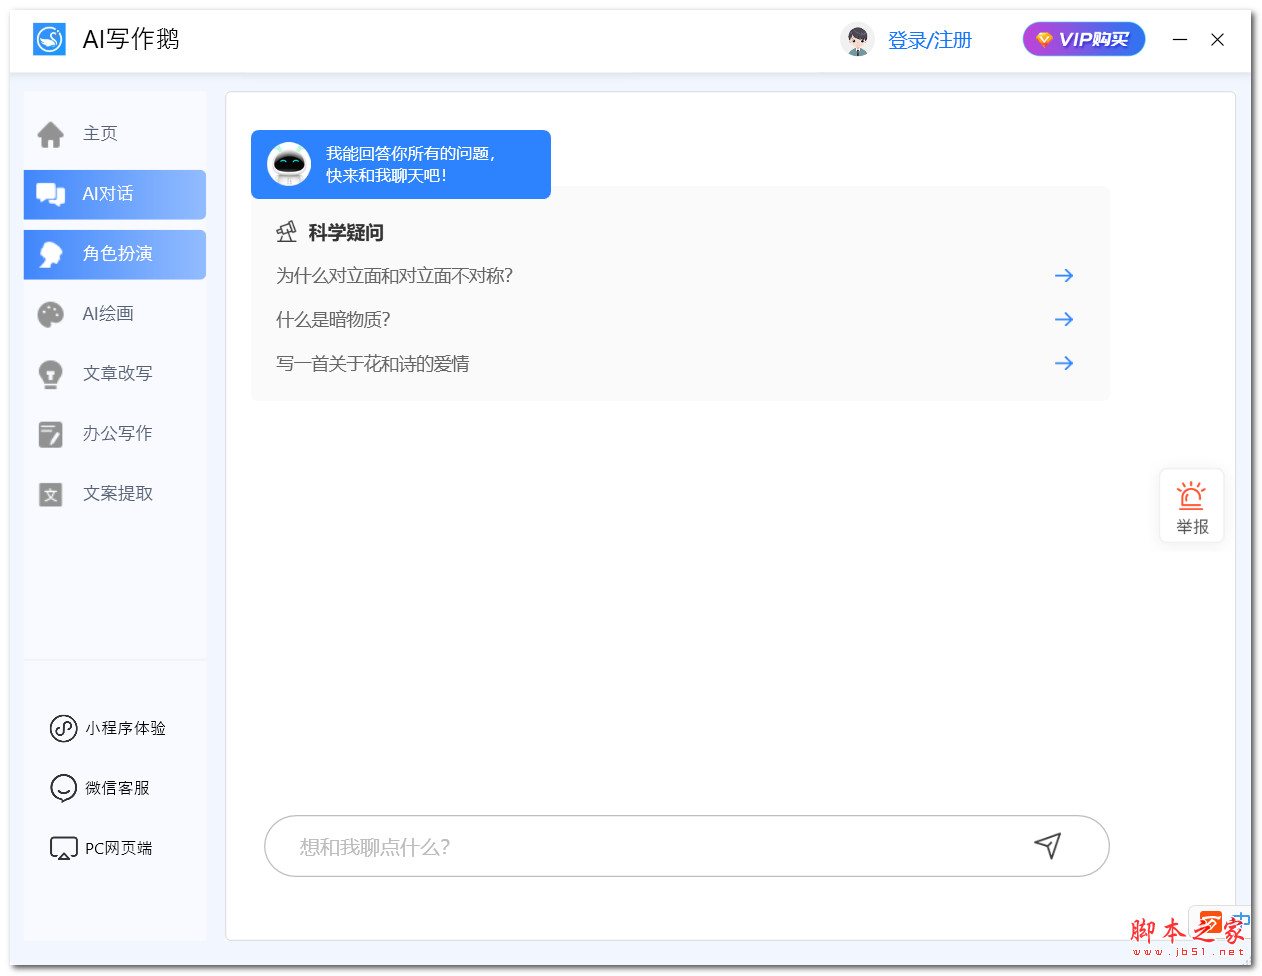Click the user avatar in the top bar
The height and width of the screenshot is (976, 1262).
coord(857,39)
